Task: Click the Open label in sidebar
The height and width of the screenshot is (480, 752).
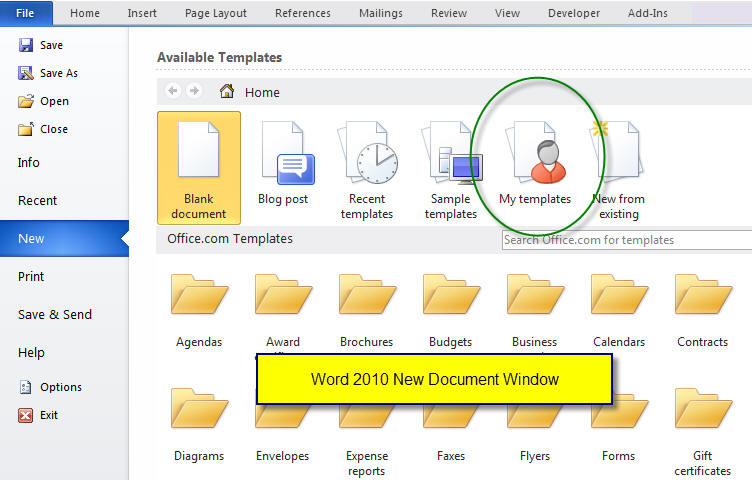Action: point(54,101)
